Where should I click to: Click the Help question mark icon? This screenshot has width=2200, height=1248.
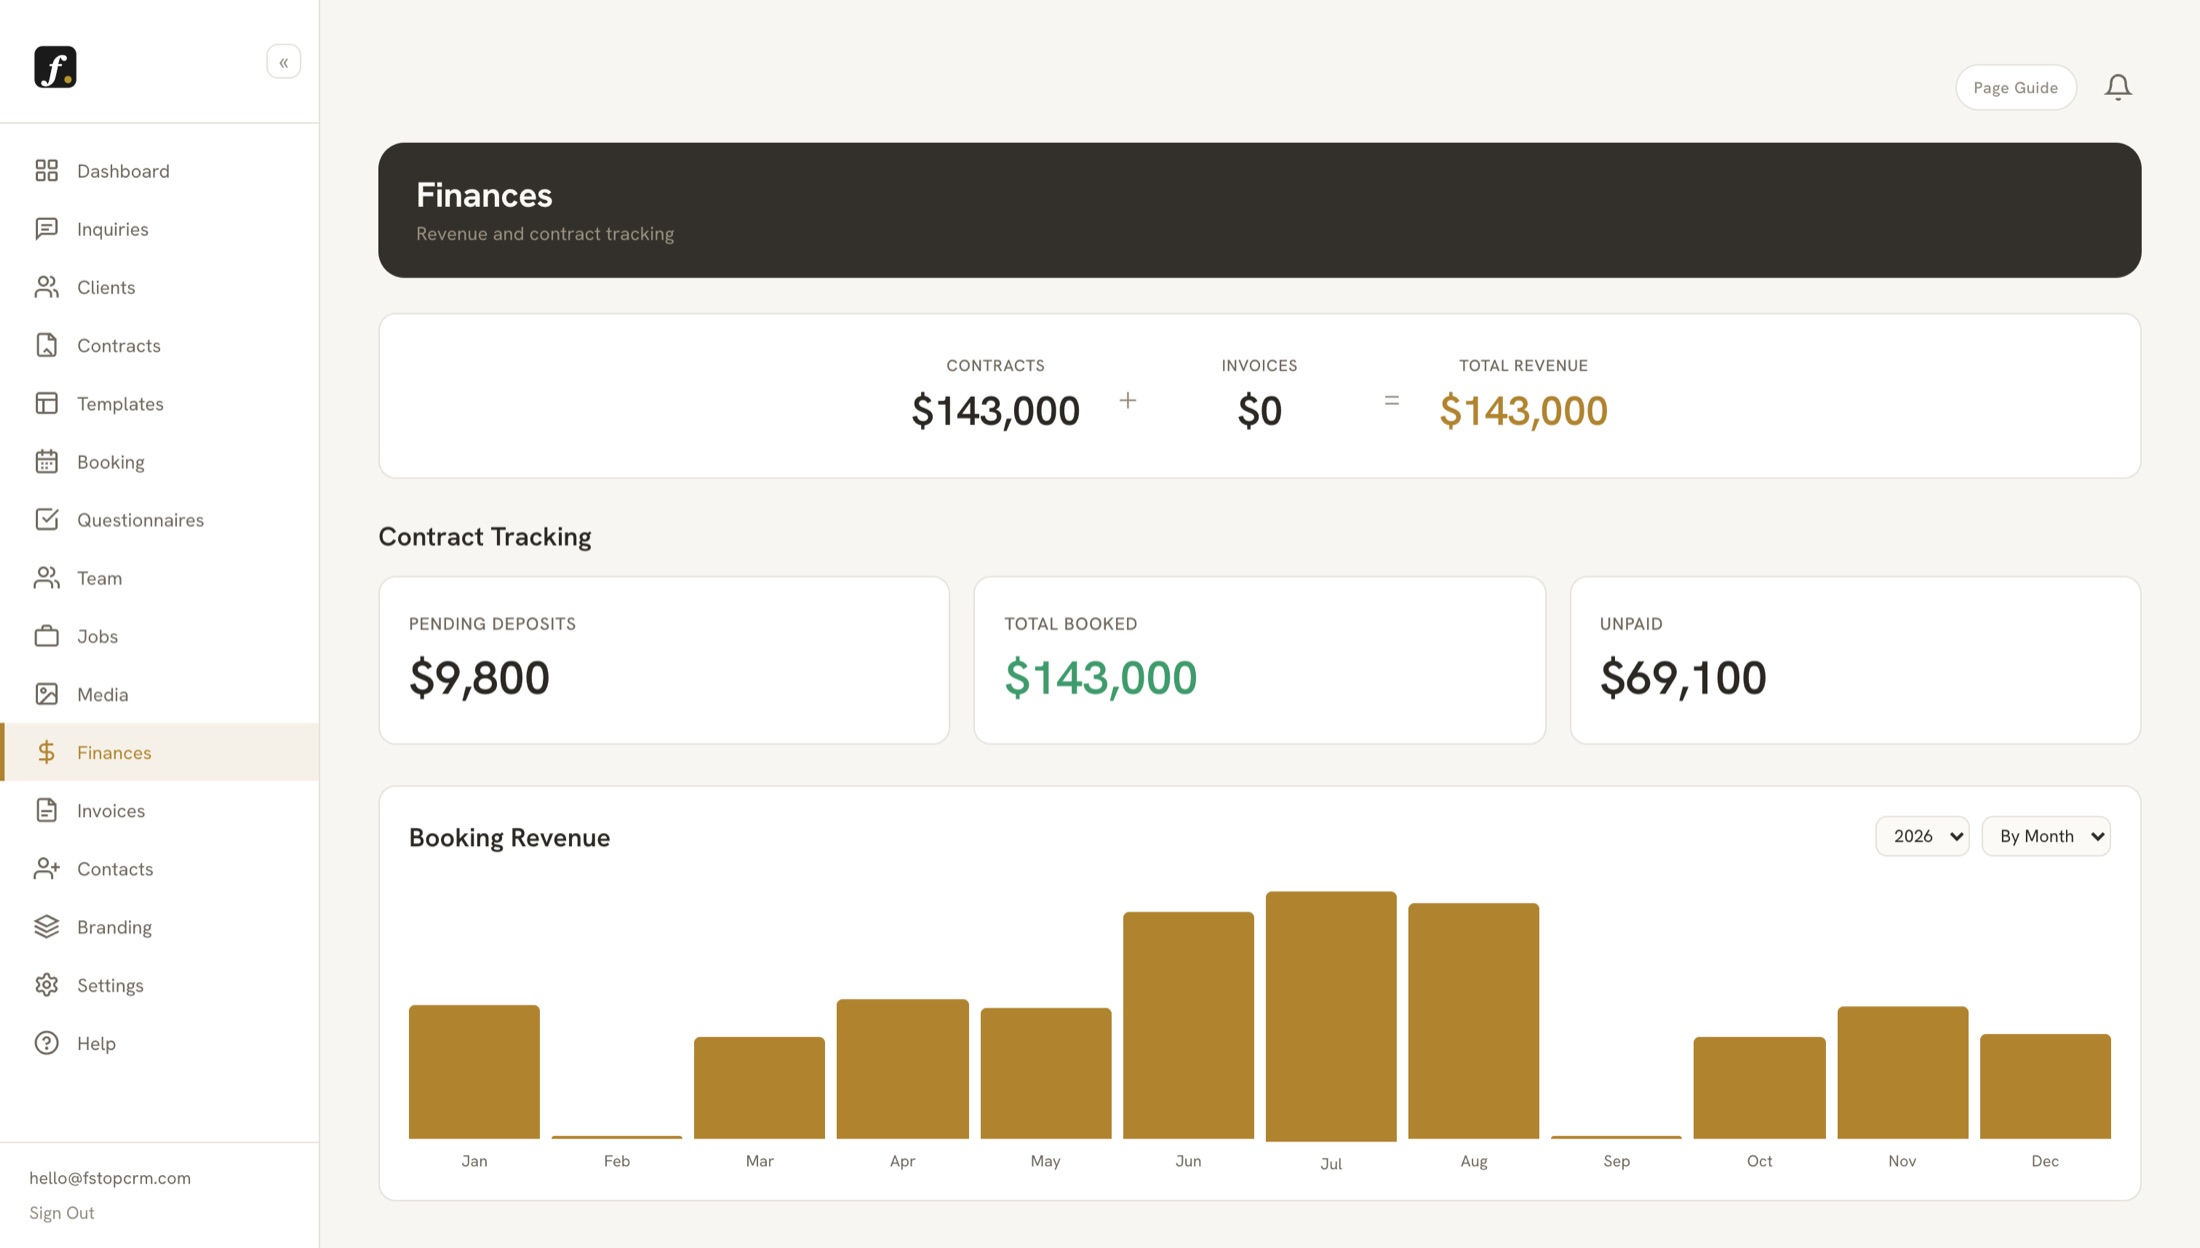(x=47, y=1043)
